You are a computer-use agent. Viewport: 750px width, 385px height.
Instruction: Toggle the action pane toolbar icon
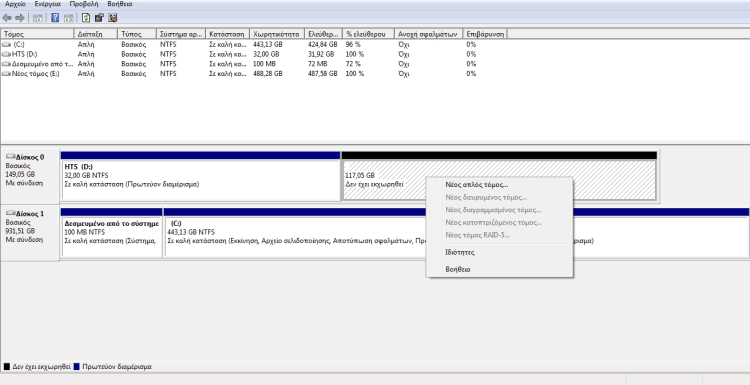coord(68,18)
